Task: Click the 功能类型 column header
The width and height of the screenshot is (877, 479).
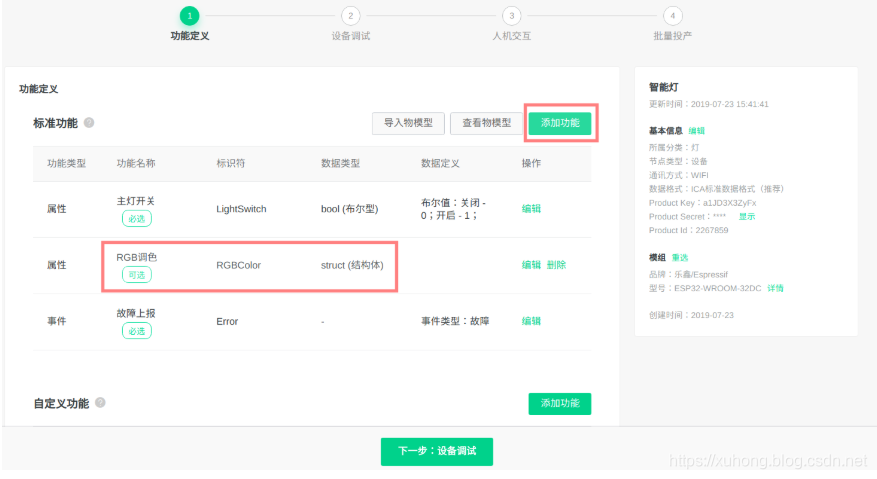Action: pyautogui.click(x=67, y=163)
